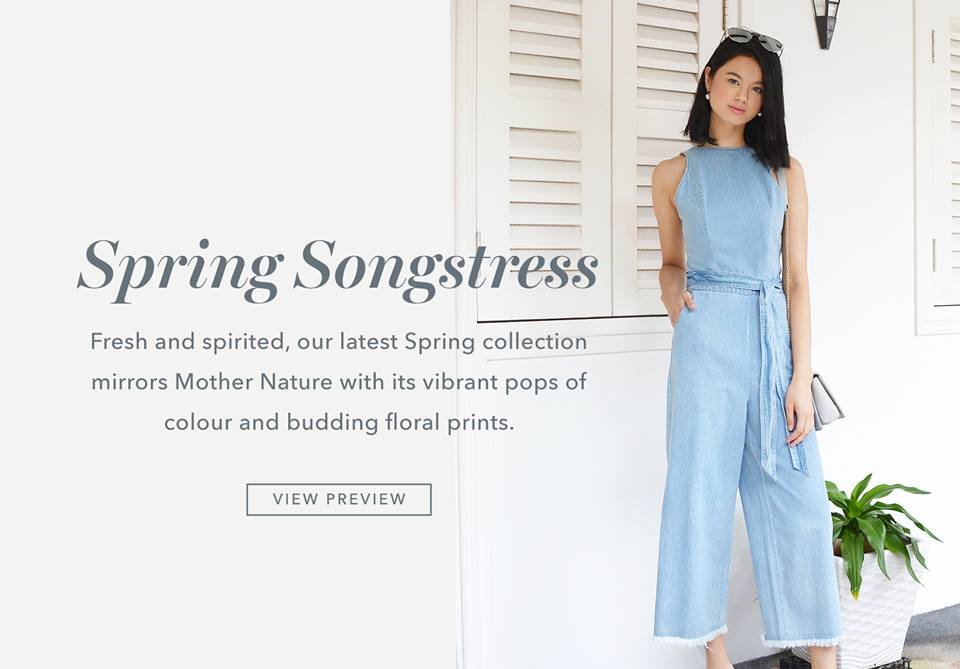Image resolution: width=960 pixels, height=669 pixels.
Task: Click the text "colour and budding floral prints"
Action: (337, 422)
